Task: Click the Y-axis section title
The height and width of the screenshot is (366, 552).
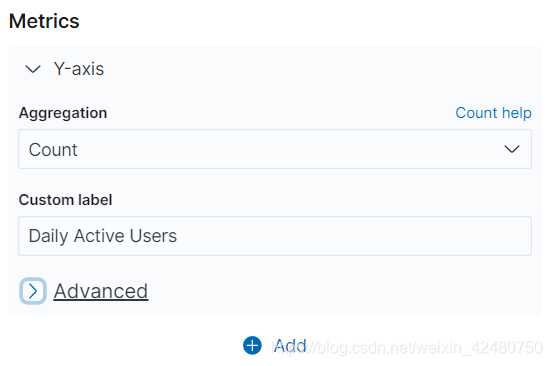Action: 79,69
